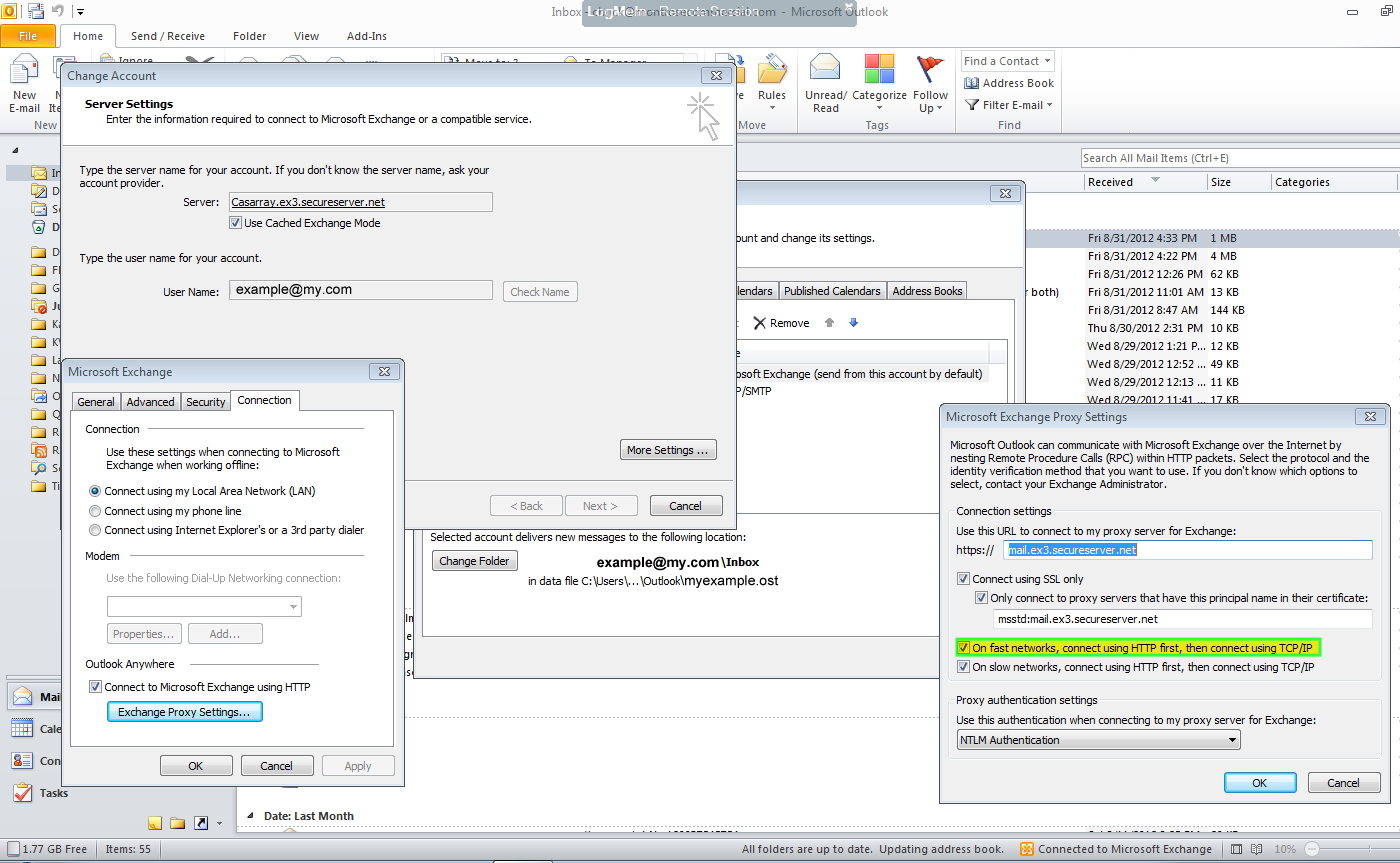
Task: Sort messages by the Received column header
Action: [1145, 182]
